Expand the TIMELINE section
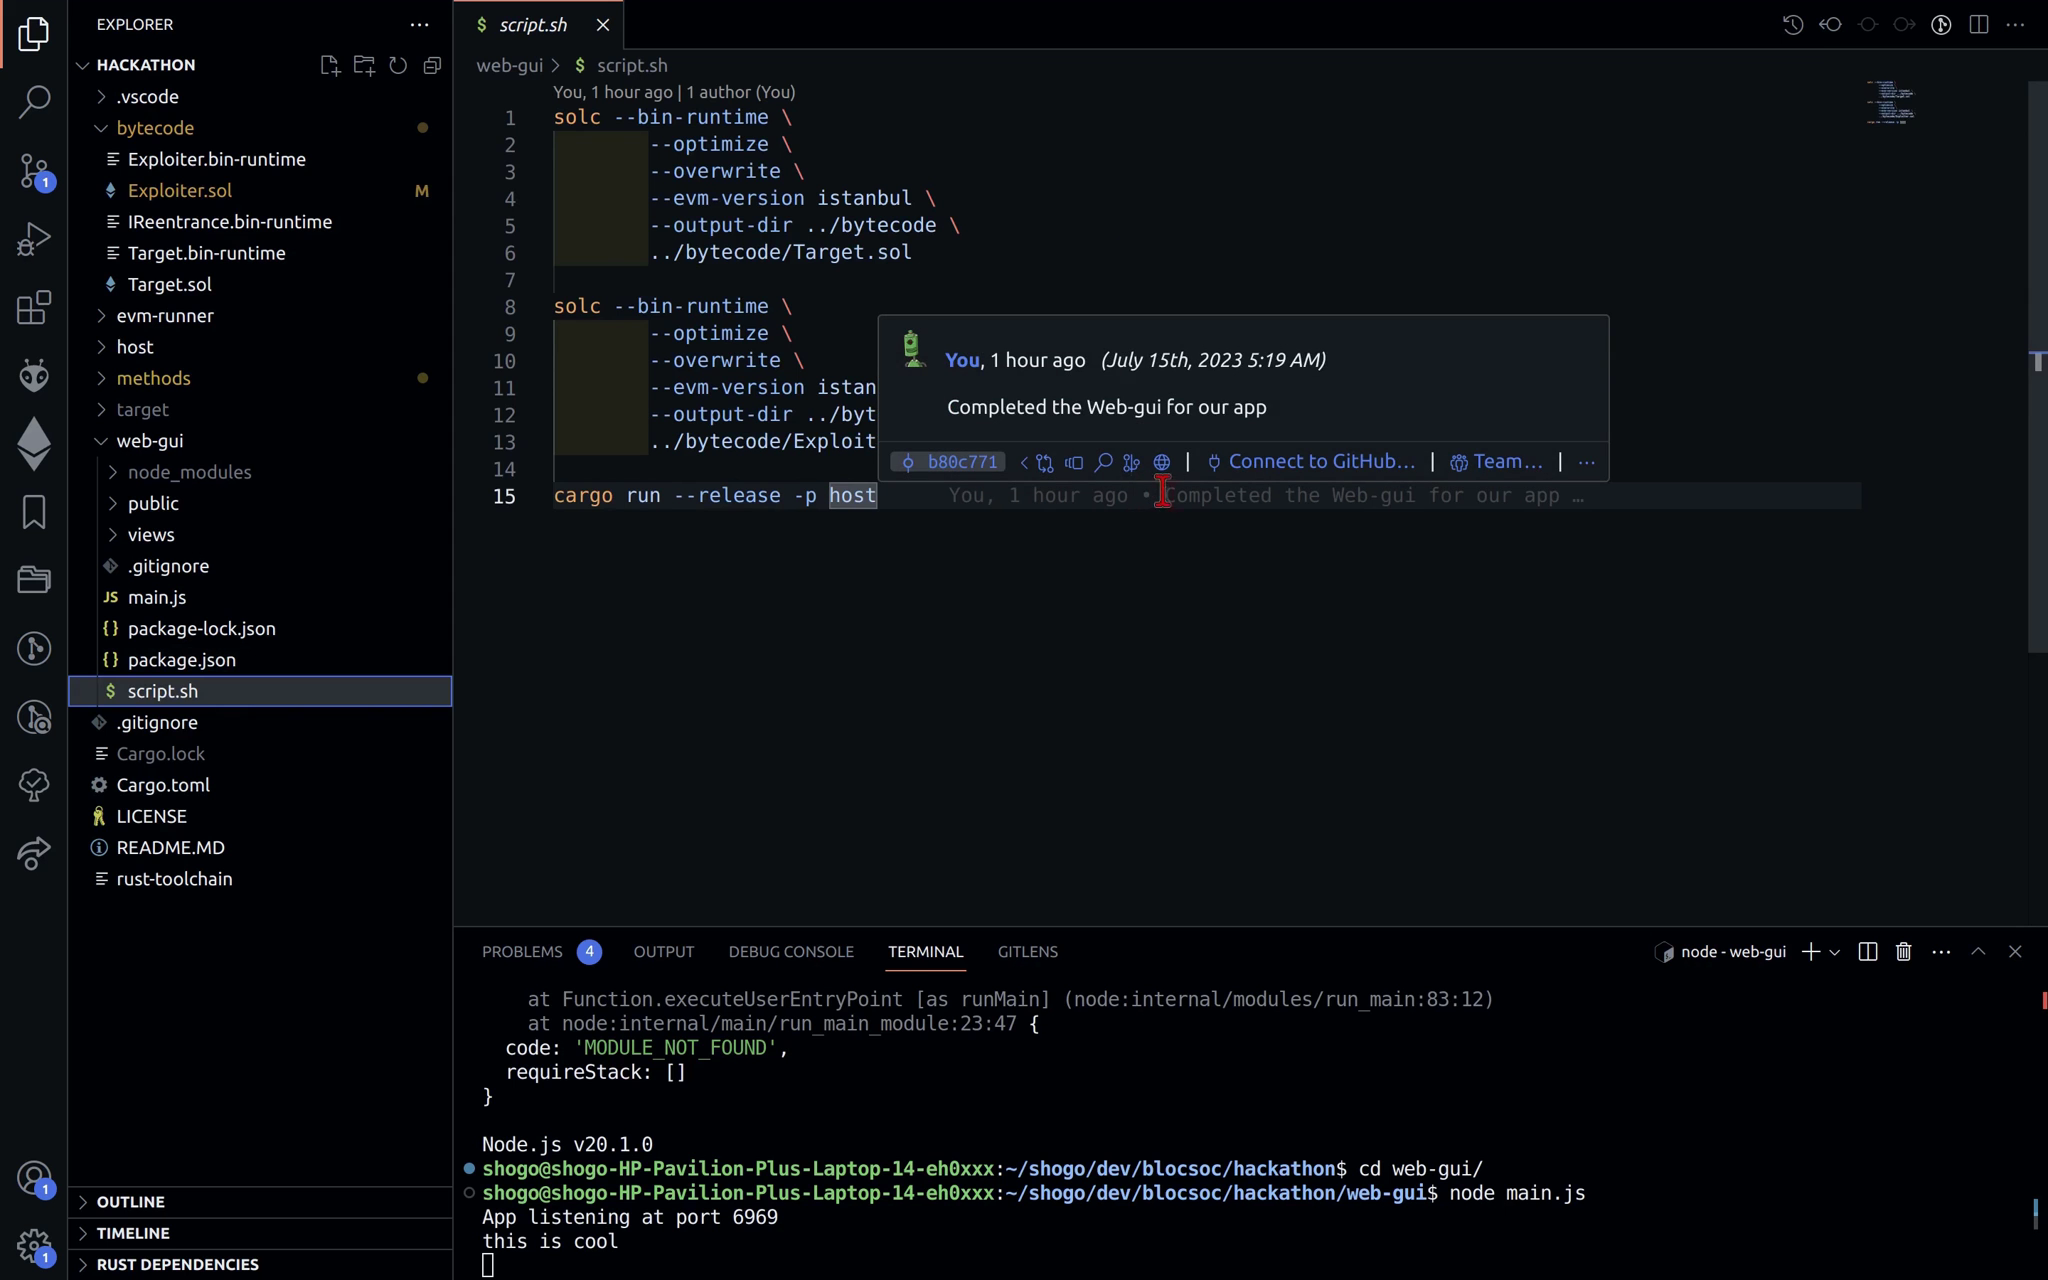 tap(260, 1233)
